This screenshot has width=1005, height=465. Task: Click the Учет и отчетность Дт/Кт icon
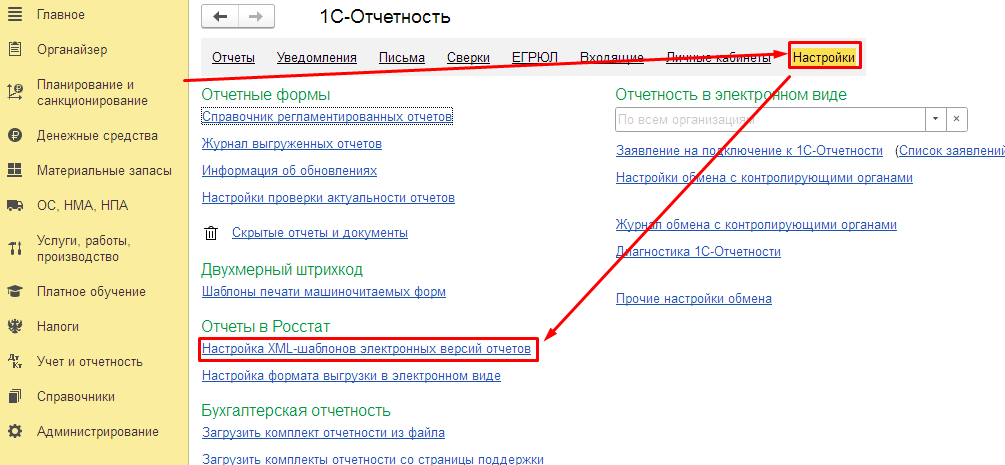click(14, 361)
